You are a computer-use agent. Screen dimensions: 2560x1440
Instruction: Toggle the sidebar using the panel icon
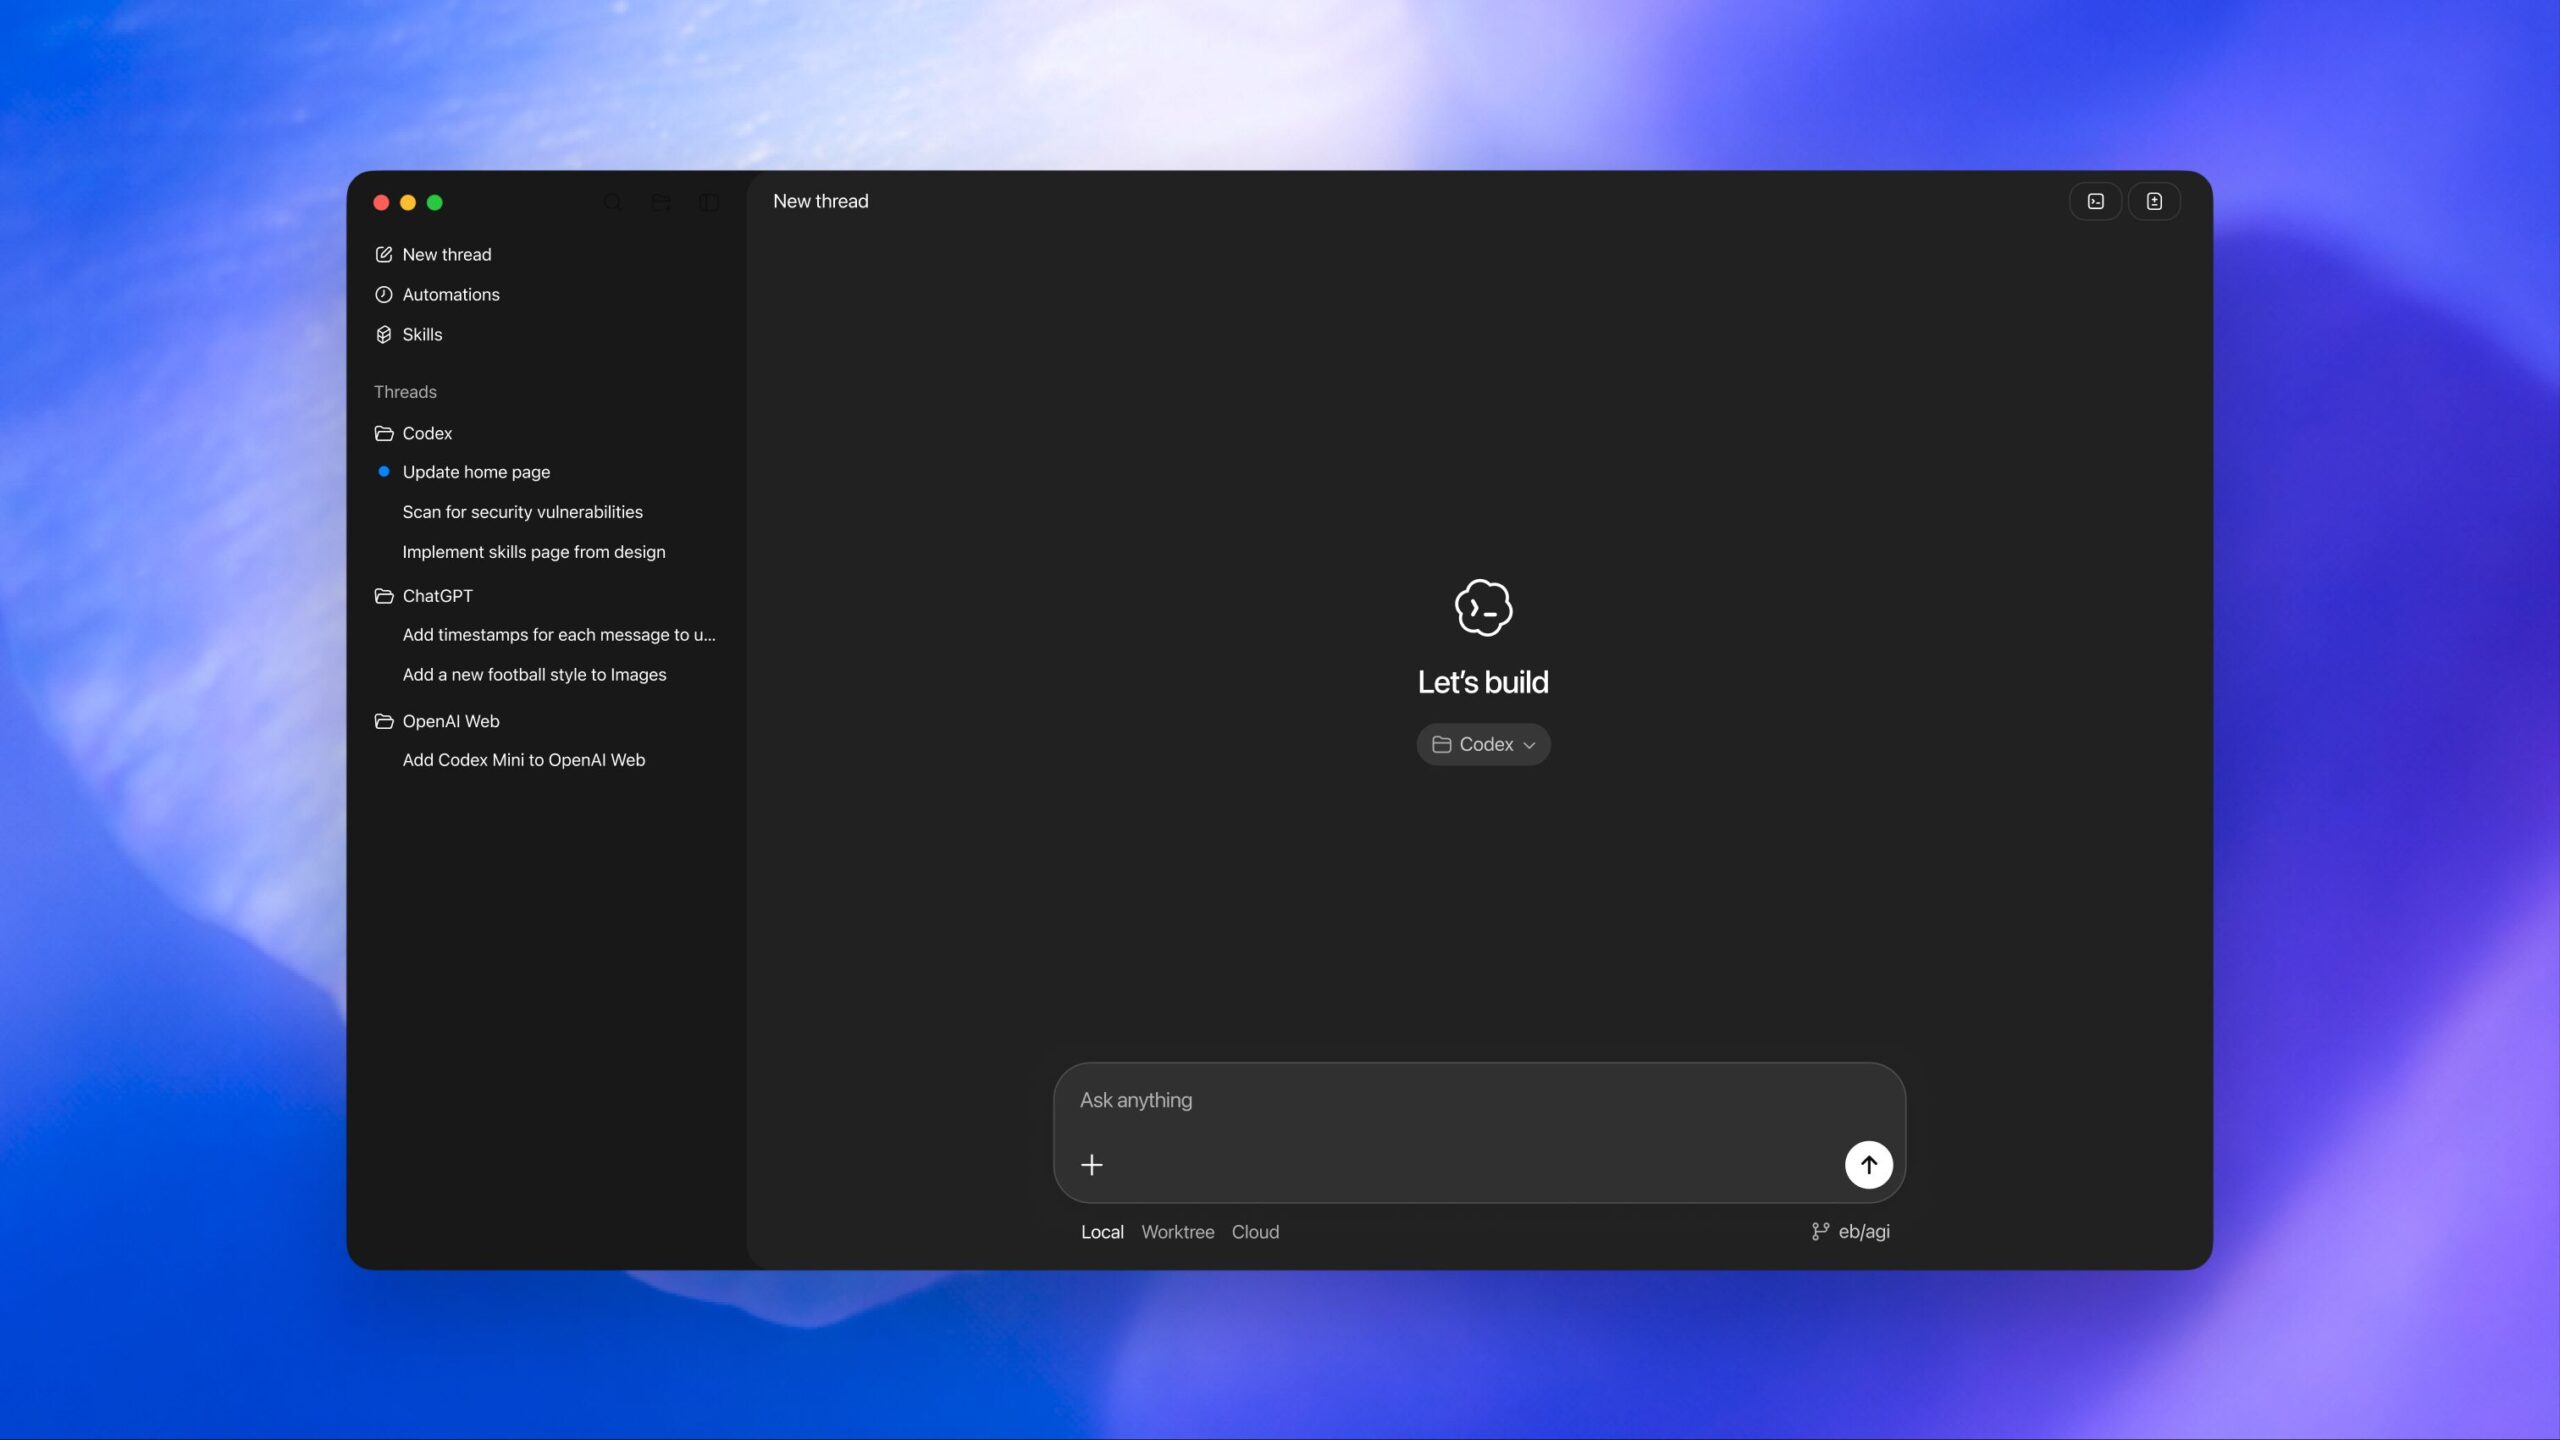(708, 202)
